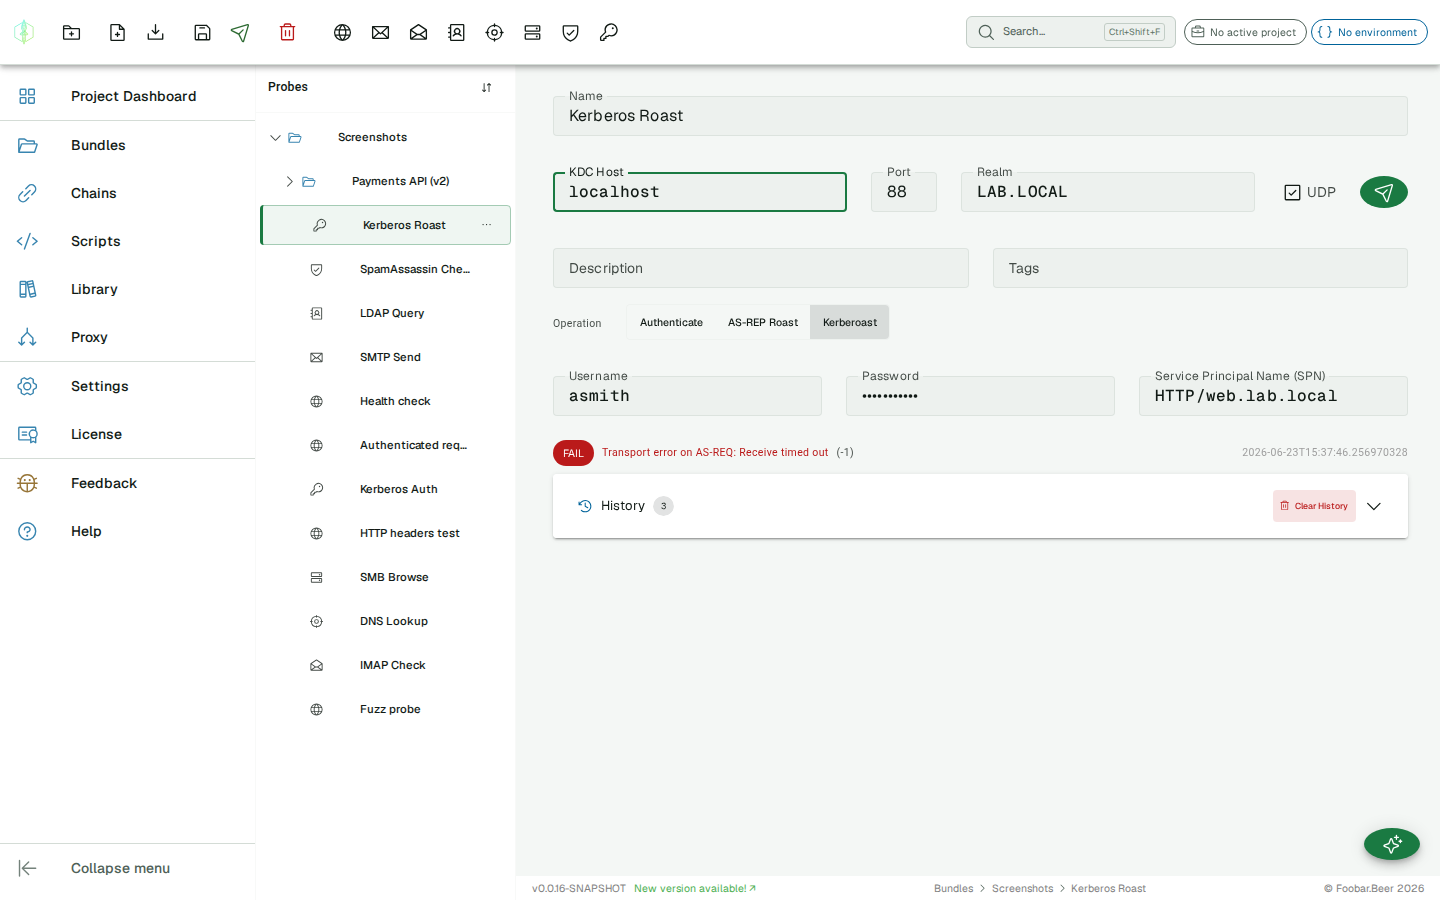Click the save floppy disk icon

pyautogui.click(x=202, y=32)
